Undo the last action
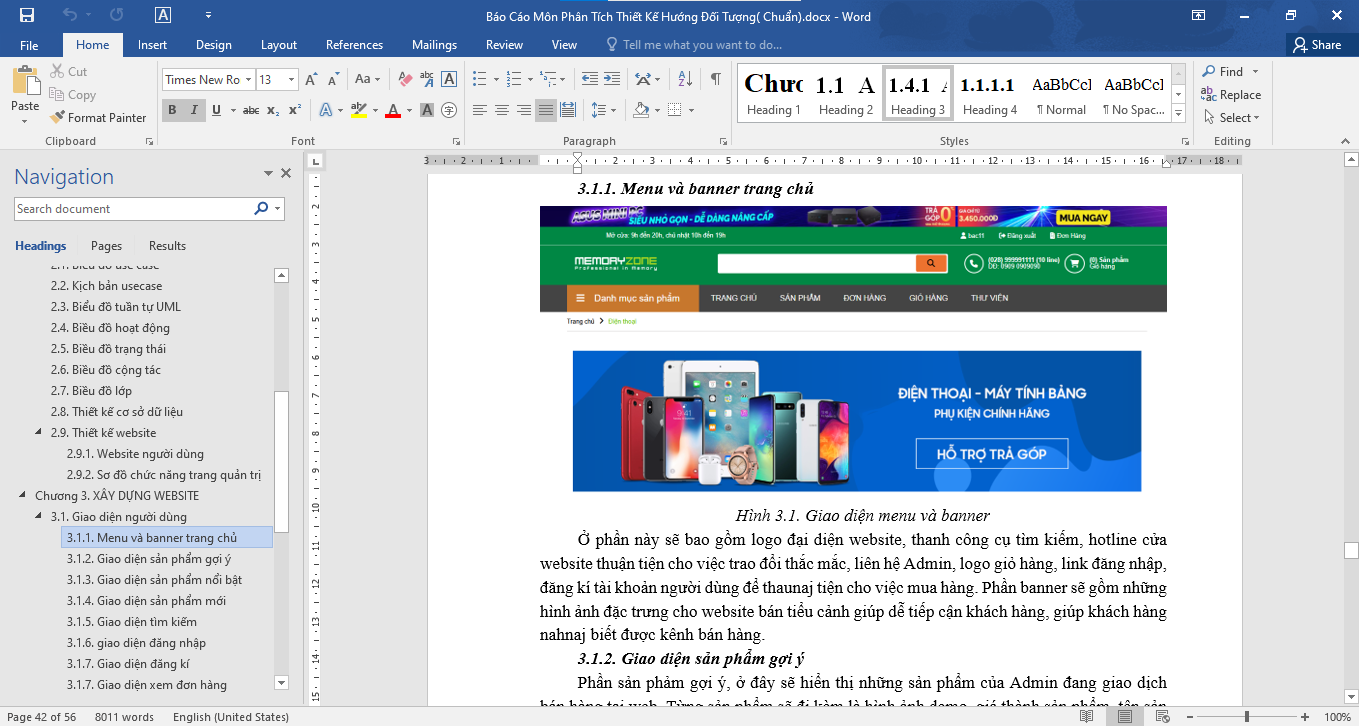The width and height of the screenshot is (1359, 726). point(70,16)
